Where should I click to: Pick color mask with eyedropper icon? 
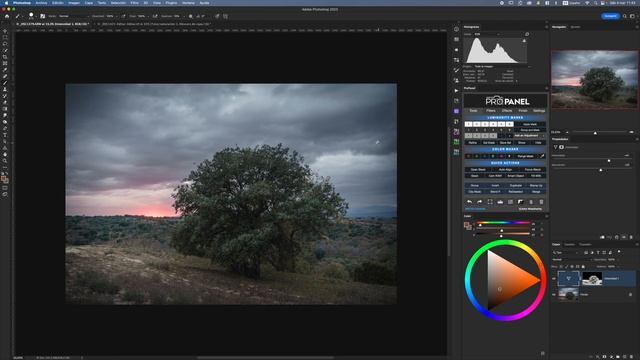point(542,156)
